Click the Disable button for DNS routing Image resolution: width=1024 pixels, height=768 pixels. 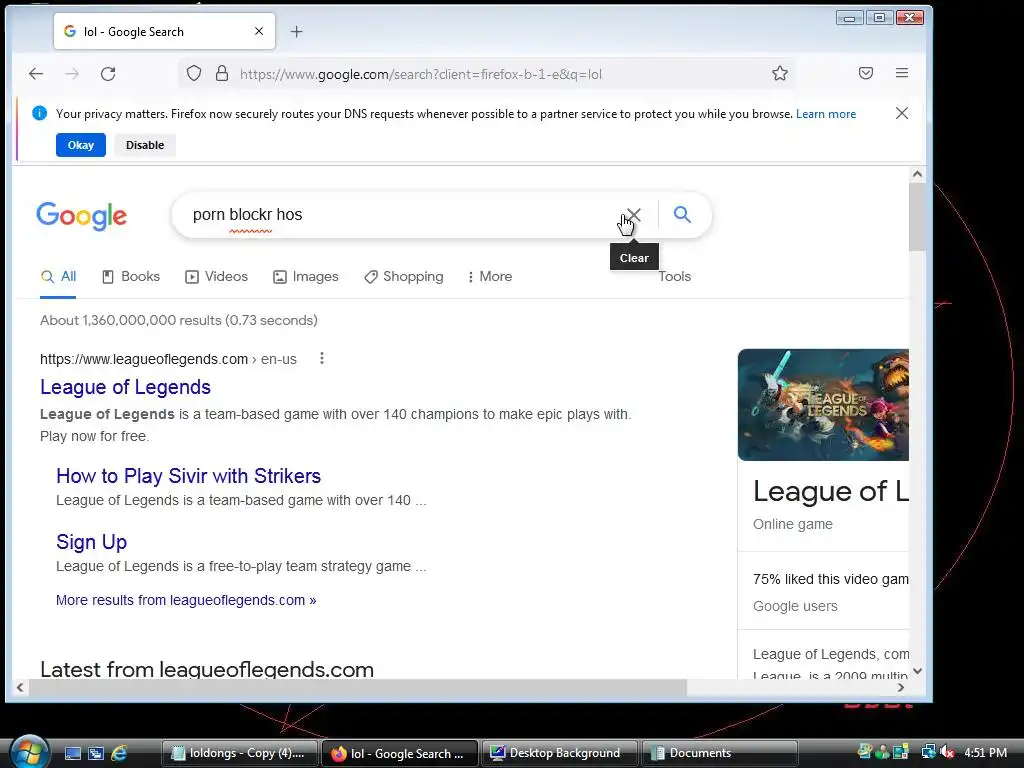coord(145,145)
